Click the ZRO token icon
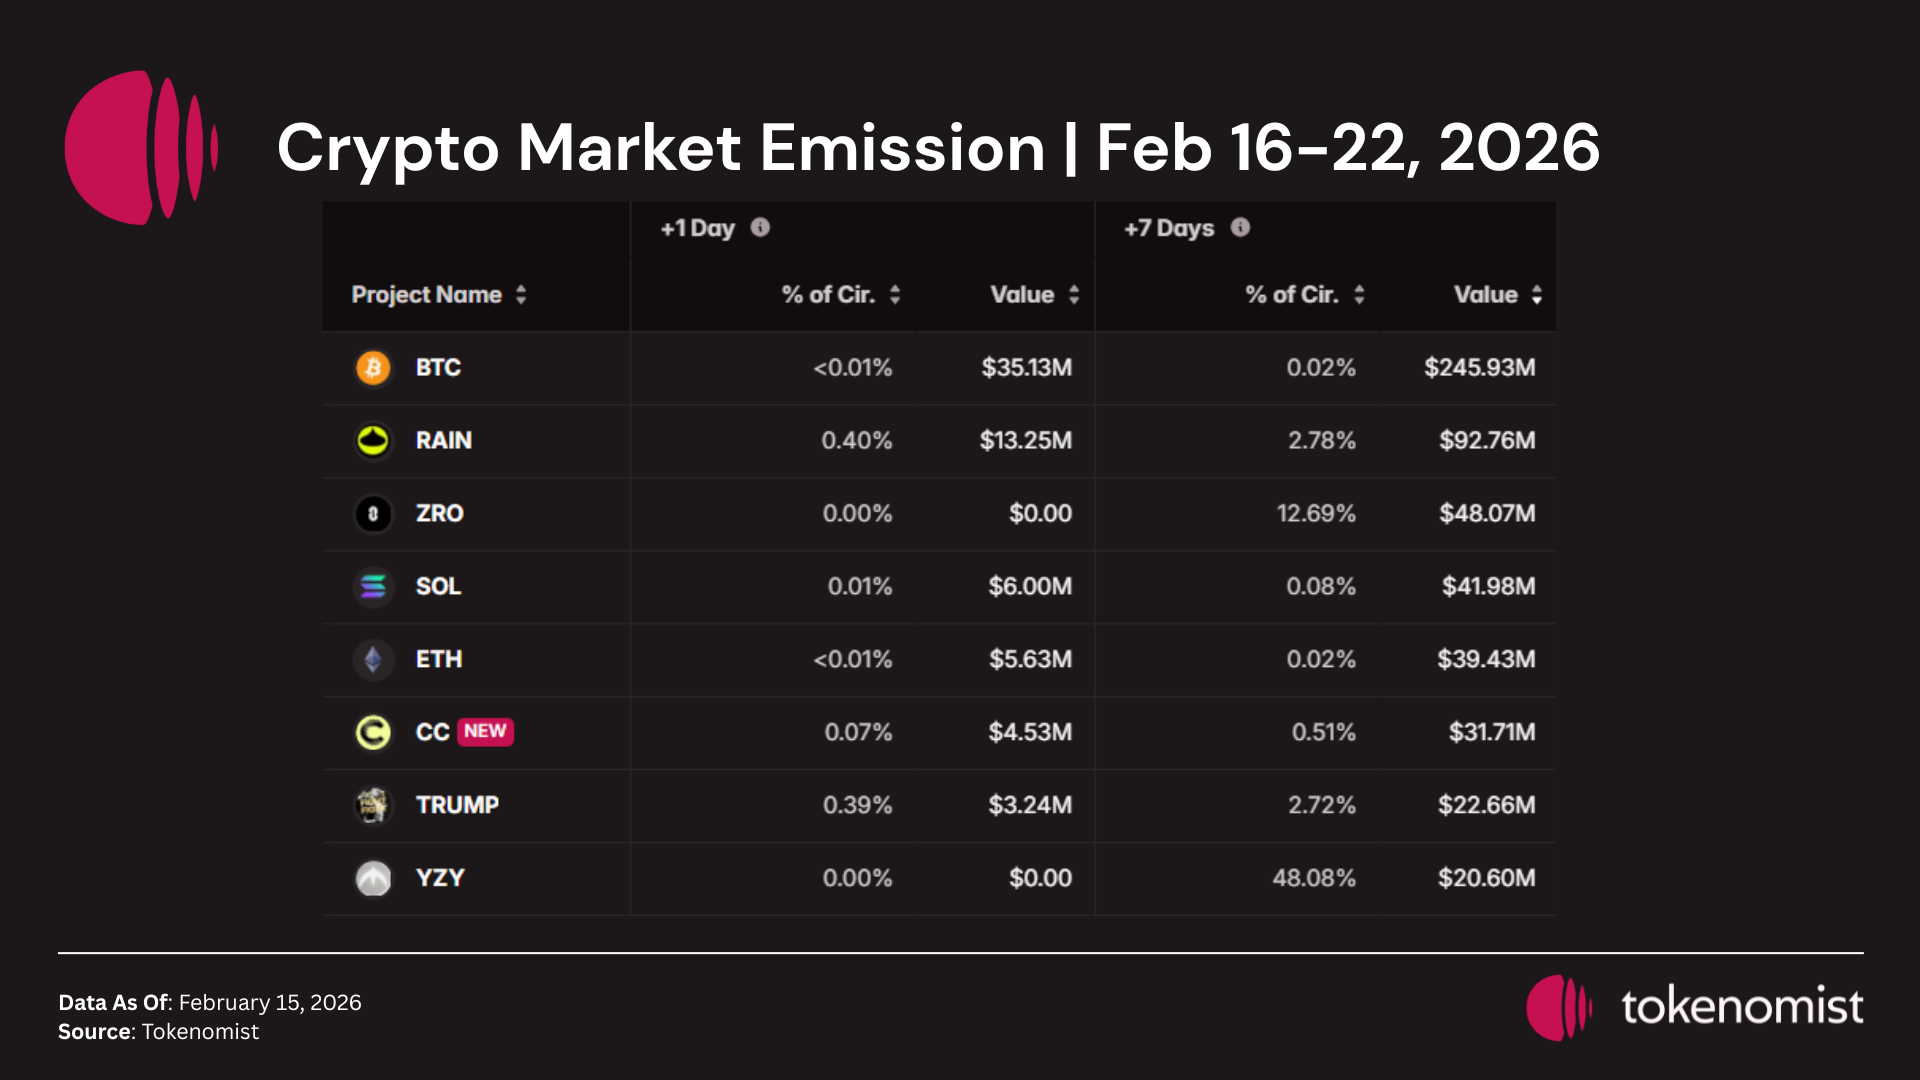The height and width of the screenshot is (1080, 1920). click(373, 514)
